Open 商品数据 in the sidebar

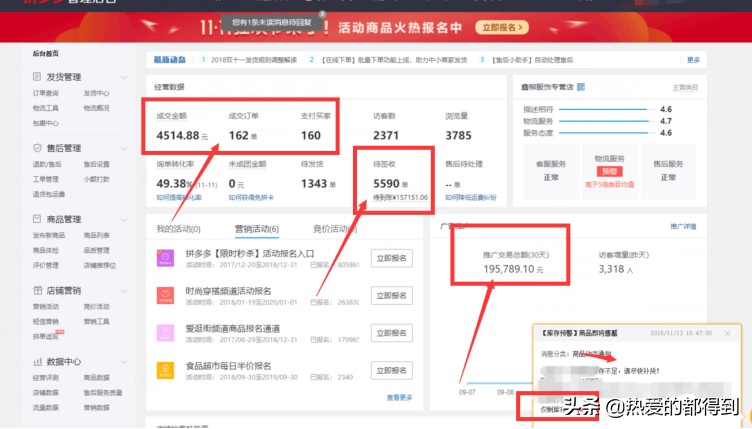(x=96, y=378)
